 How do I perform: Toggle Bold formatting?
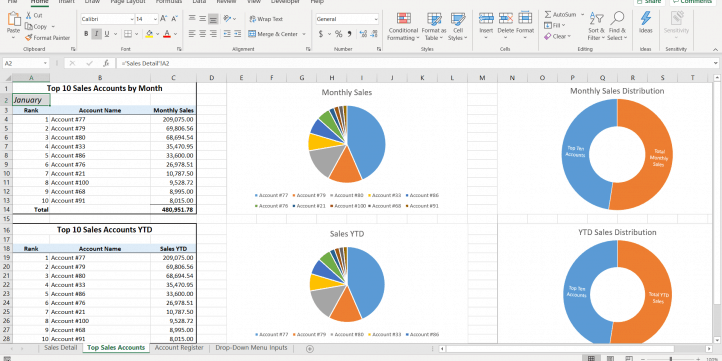click(x=86, y=34)
